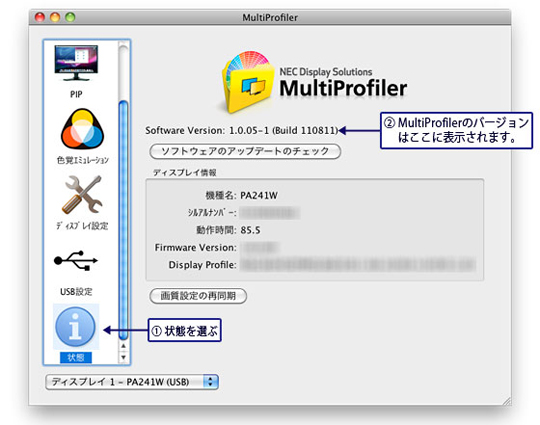
Task: Click the シリアルナンバー label
Action: pyautogui.click(x=212, y=212)
